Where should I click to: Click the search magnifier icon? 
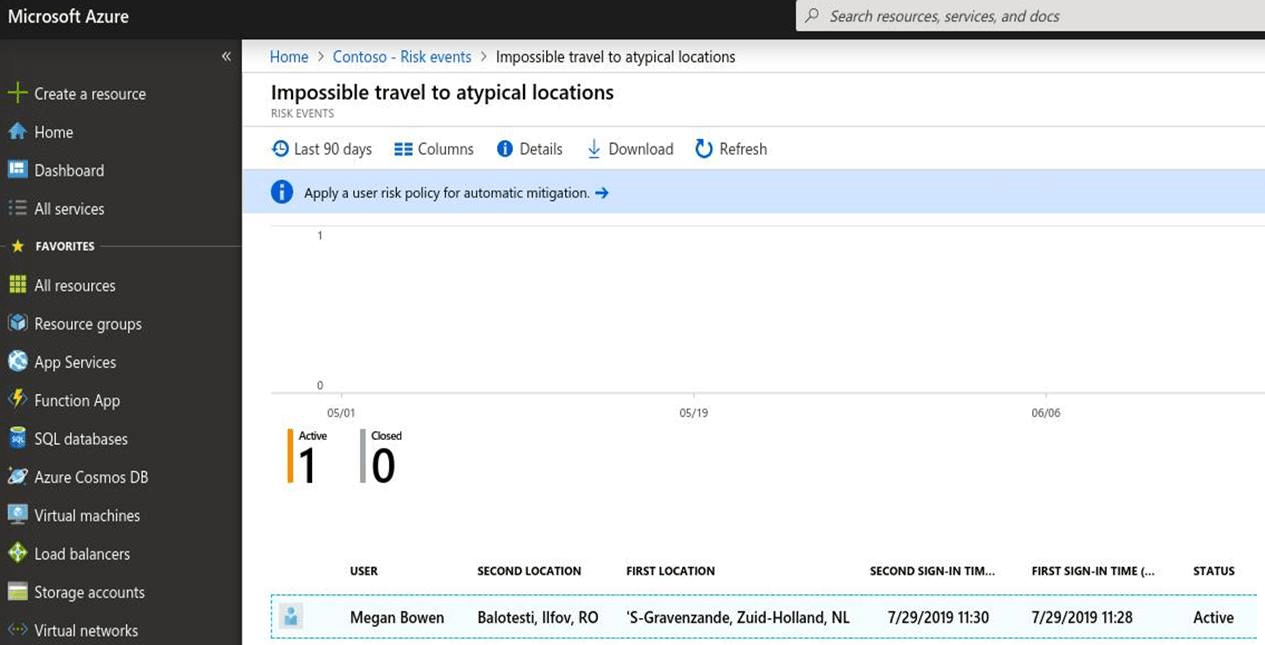coord(812,16)
